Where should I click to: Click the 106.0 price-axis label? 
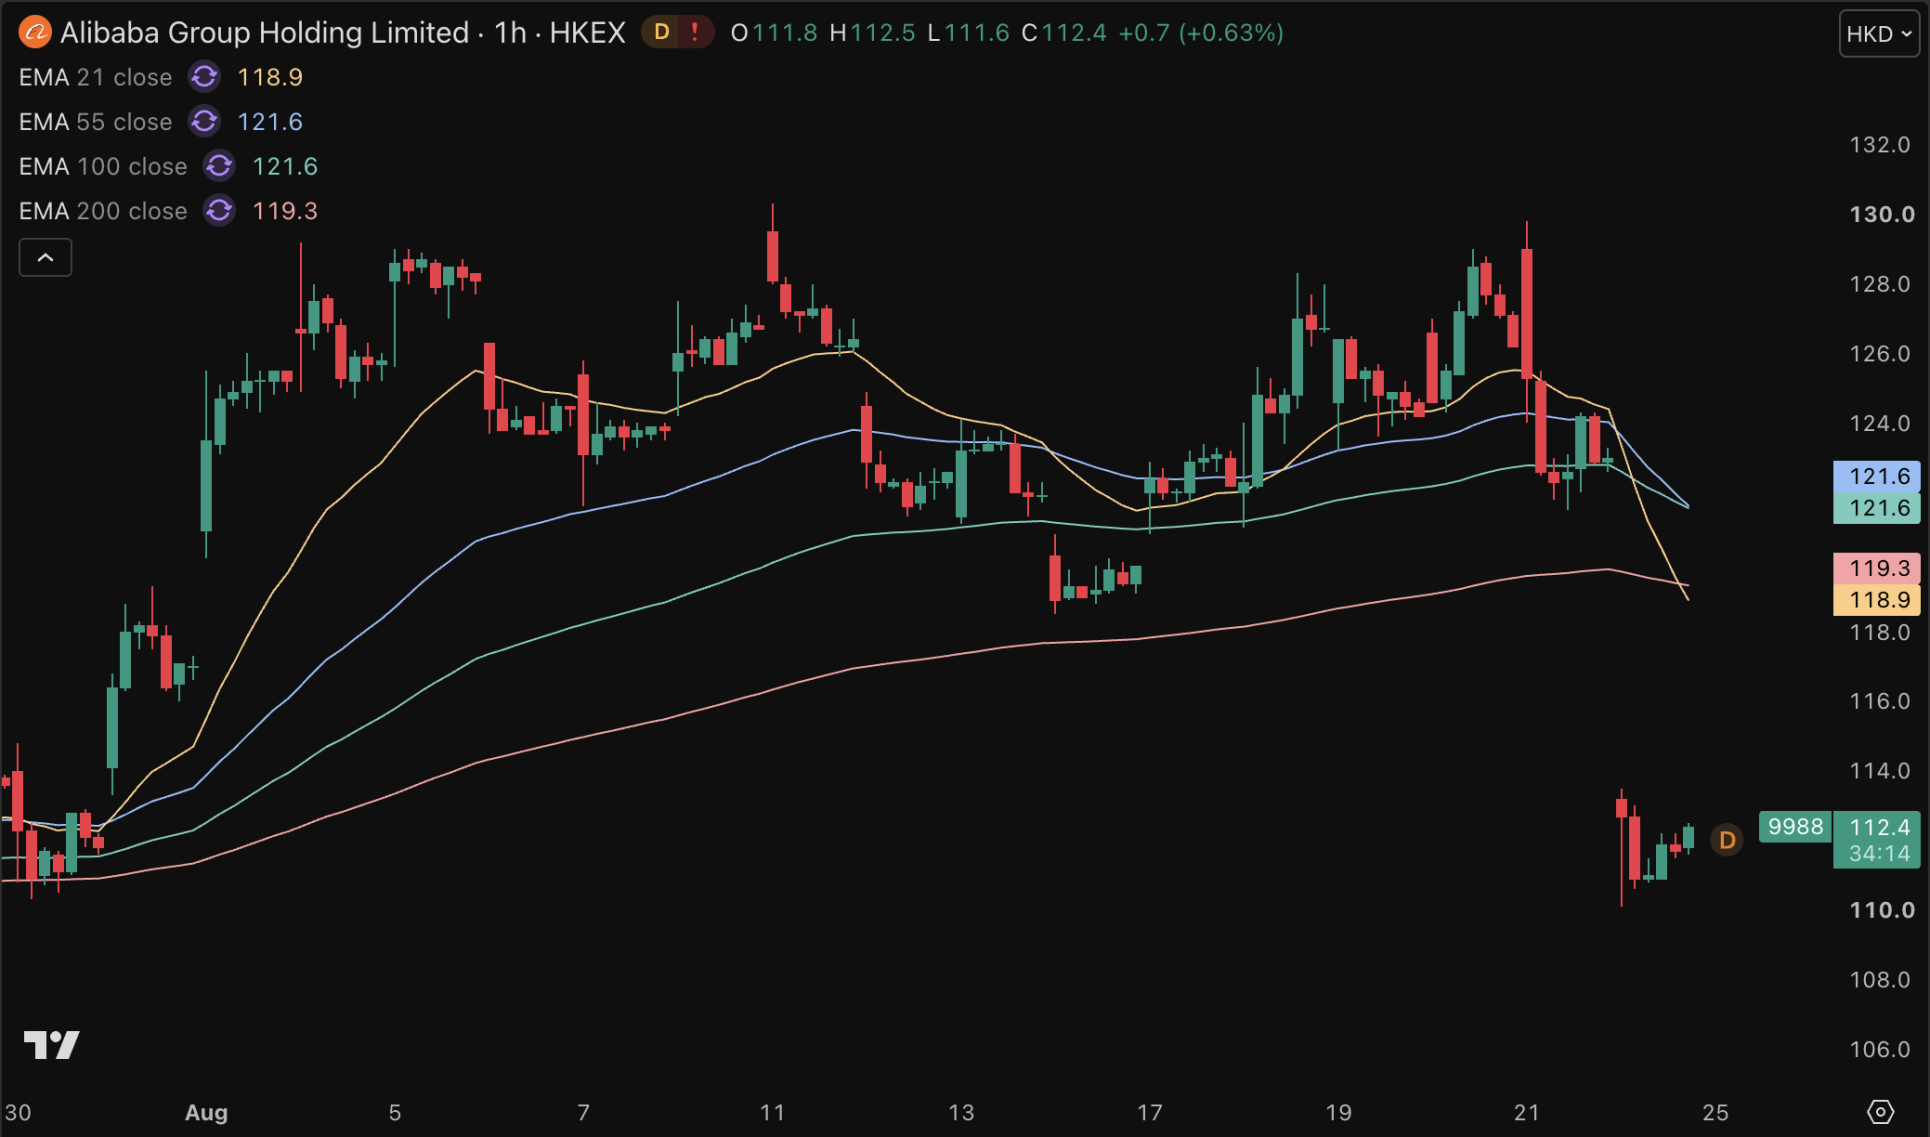click(x=1880, y=1049)
